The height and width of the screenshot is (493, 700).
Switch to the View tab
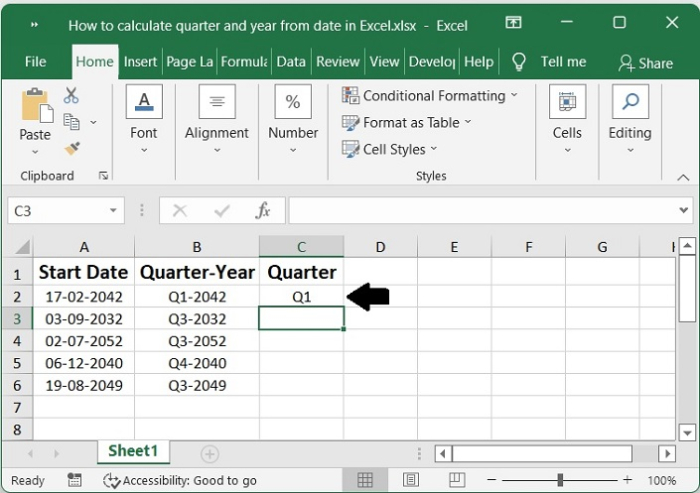[384, 62]
